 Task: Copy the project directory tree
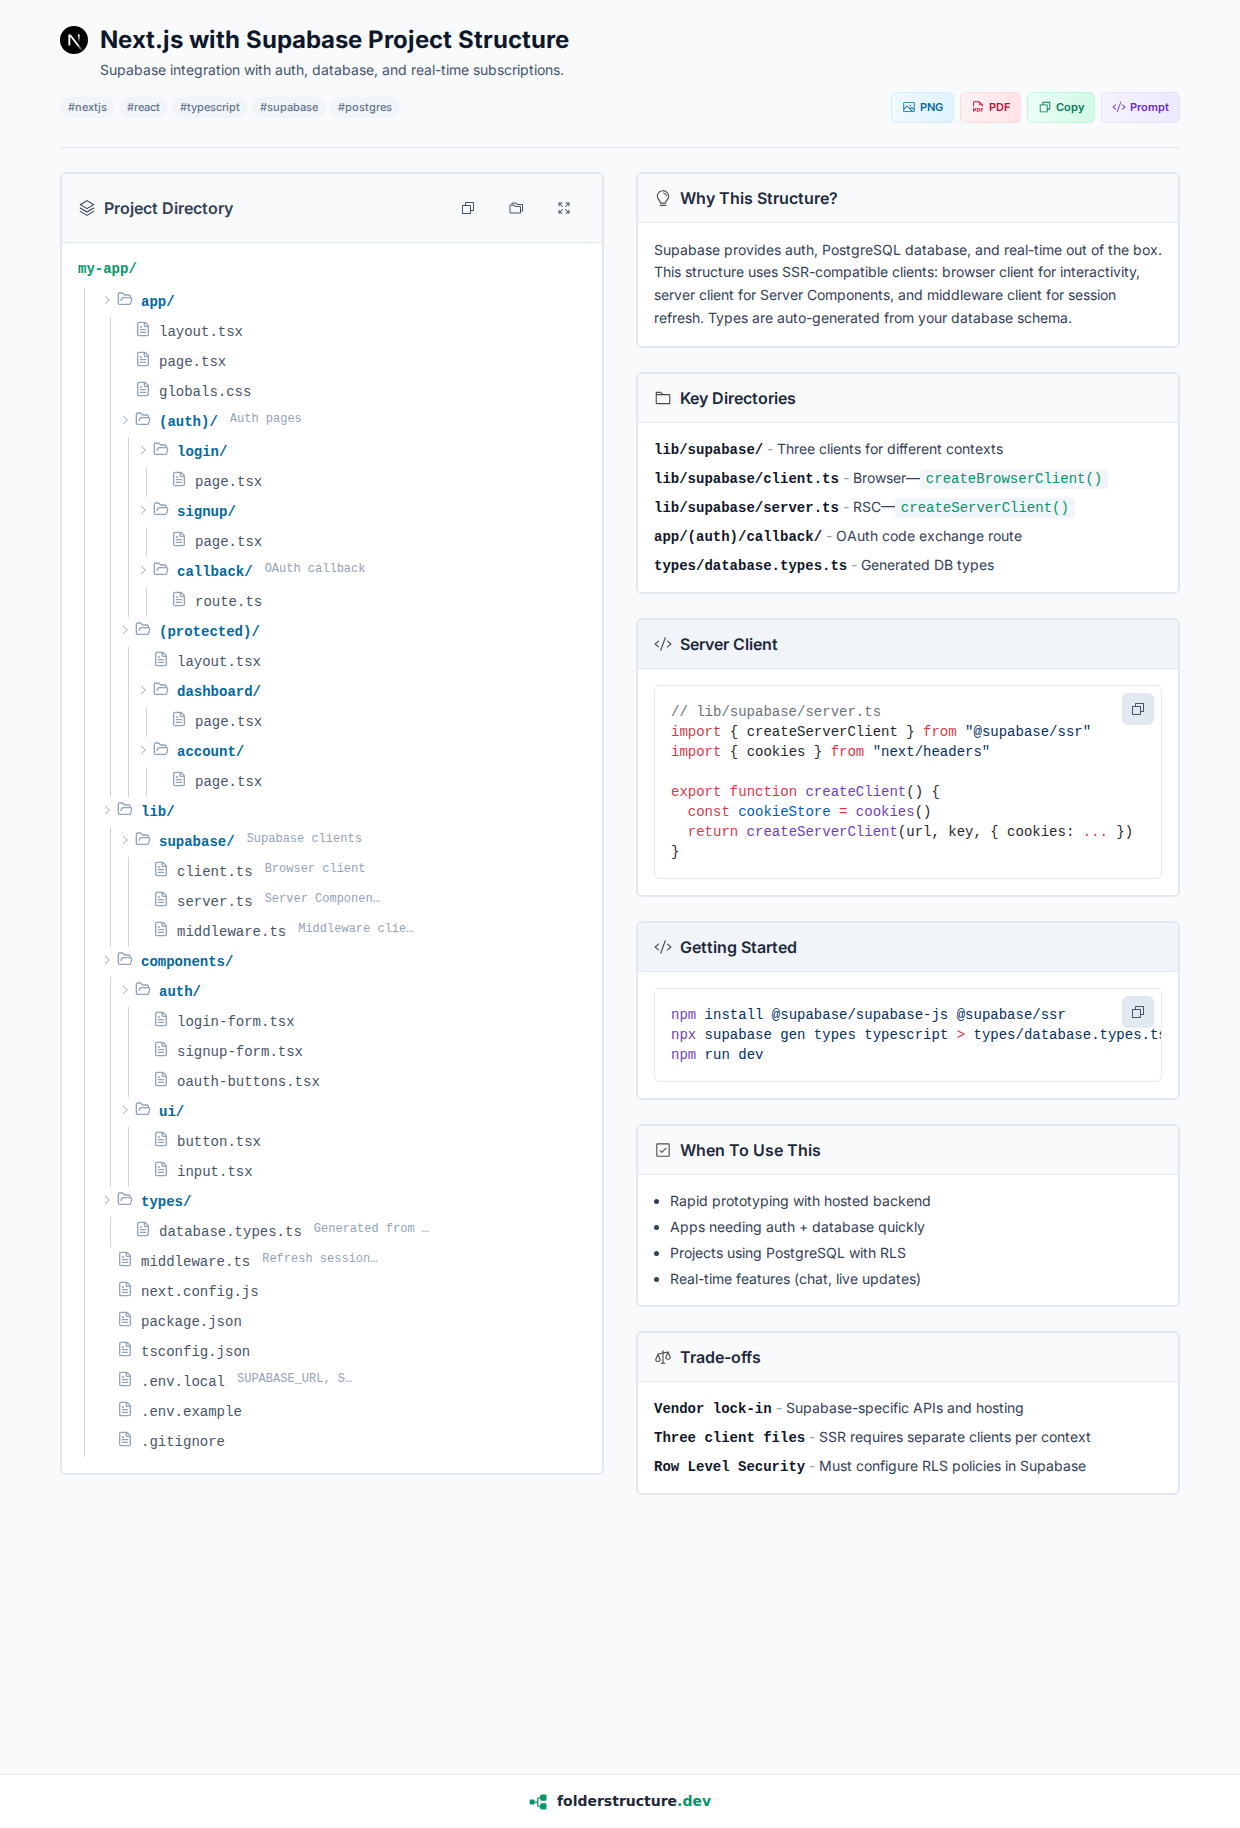[x=468, y=208]
